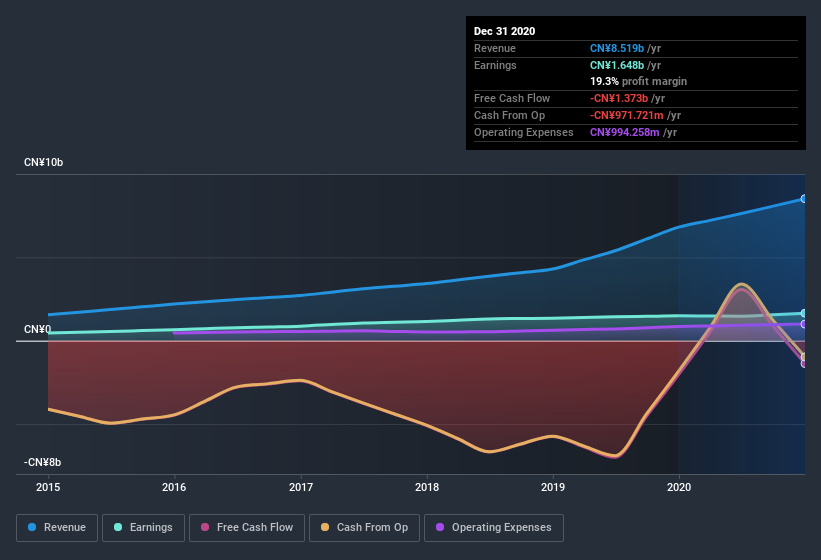Click the CN¥994.258m operating expenses value
This screenshot has height=560, width=821.
(x=625, y=132)
